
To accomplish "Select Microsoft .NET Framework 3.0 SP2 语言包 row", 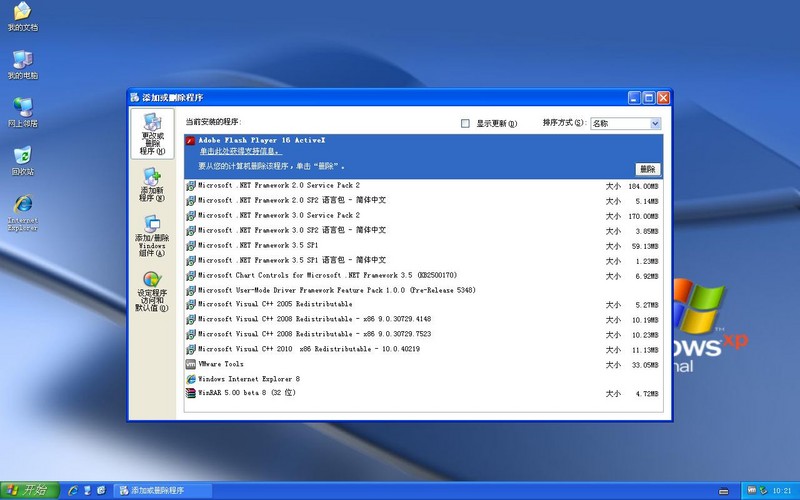I will (423, 231).
